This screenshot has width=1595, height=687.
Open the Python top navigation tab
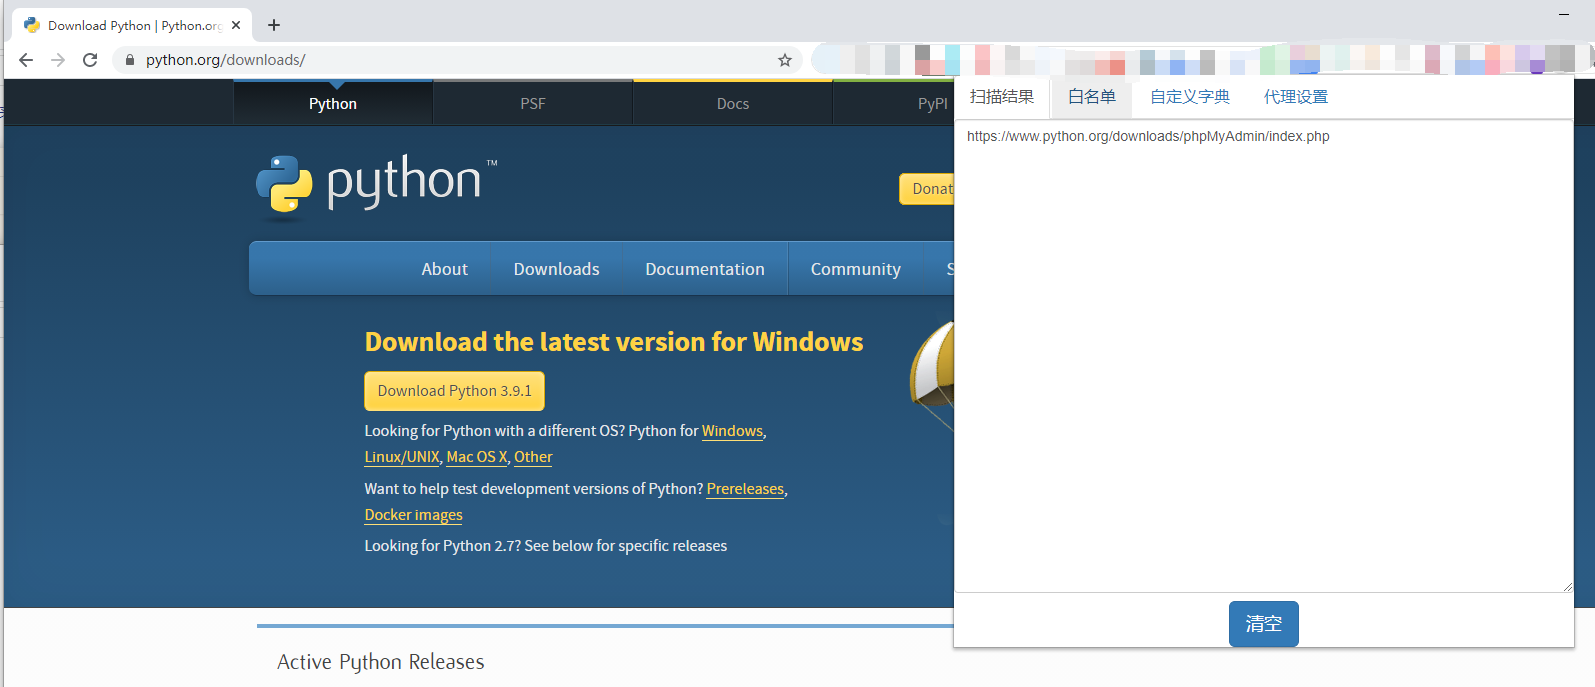tap(333, 103)
